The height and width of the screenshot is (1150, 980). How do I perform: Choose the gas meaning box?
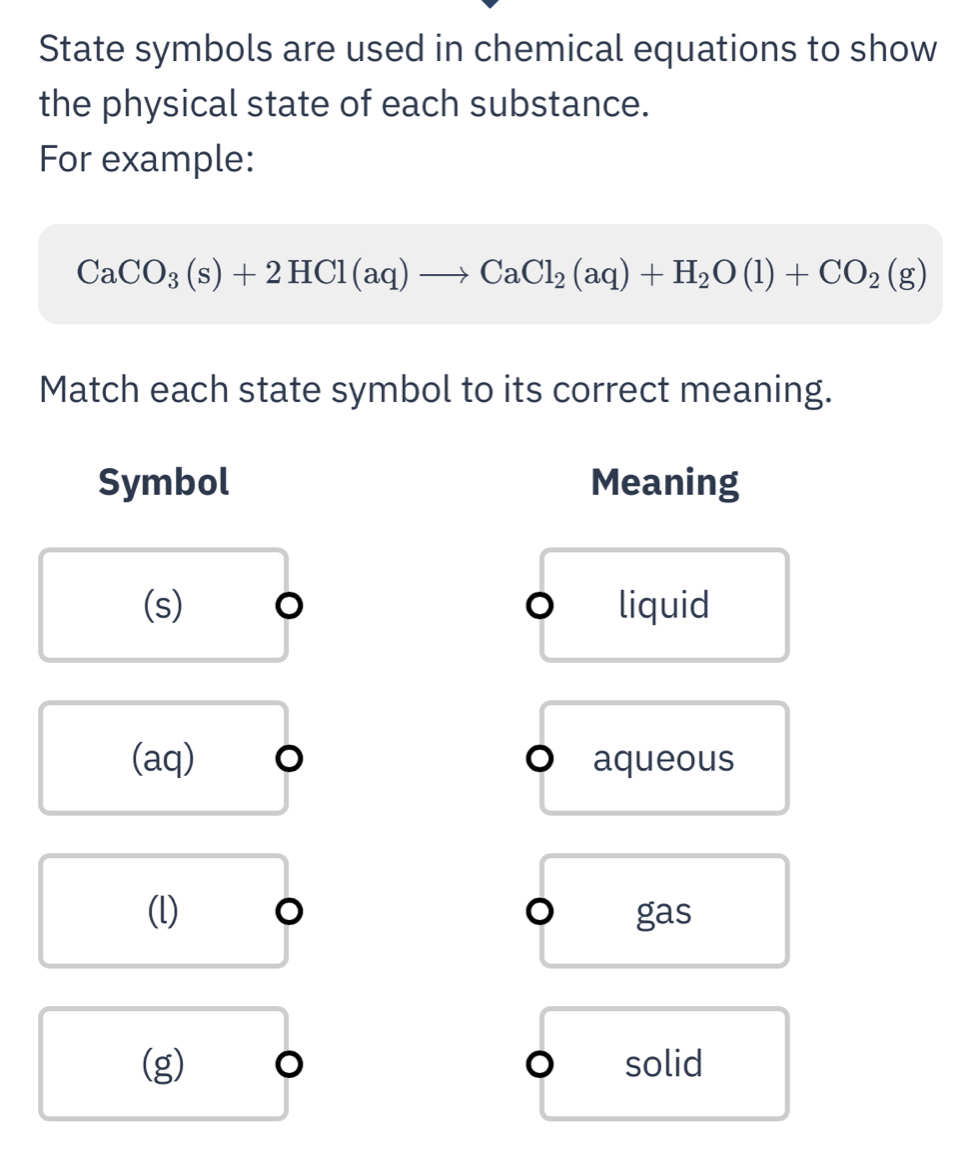click(x=663, y=911)
